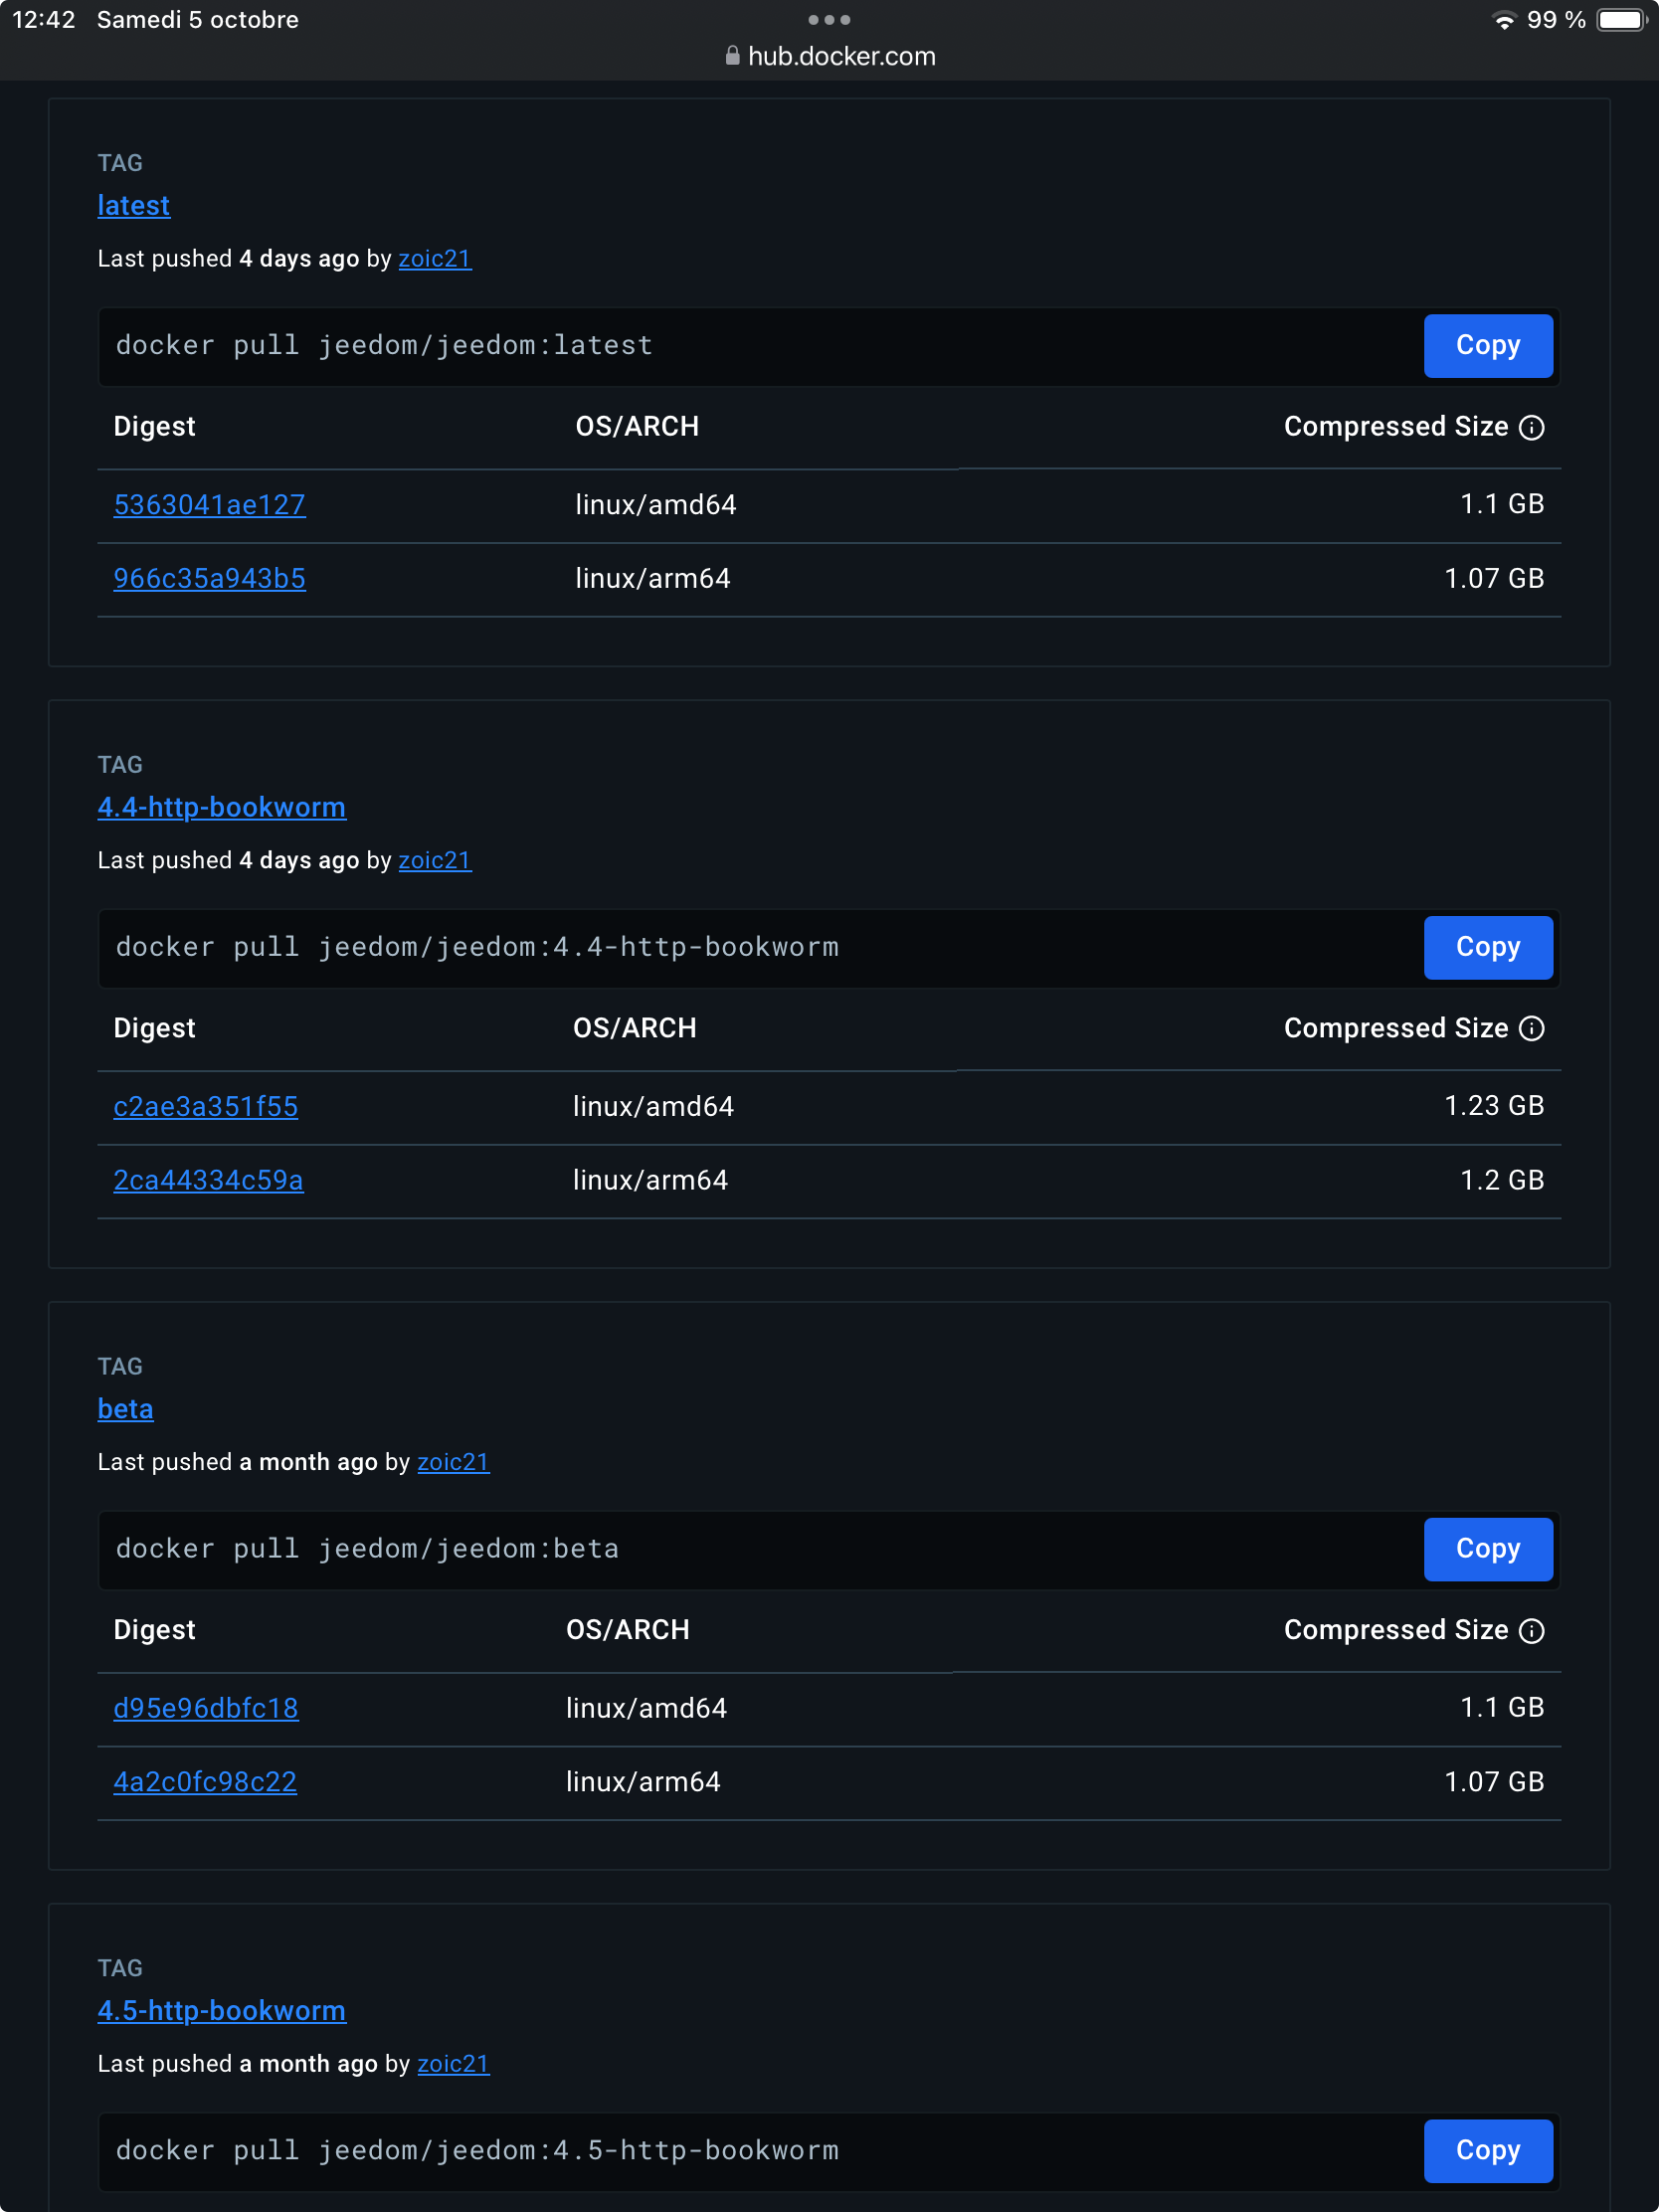Open digest 5363041ae127

click(209, 505)
